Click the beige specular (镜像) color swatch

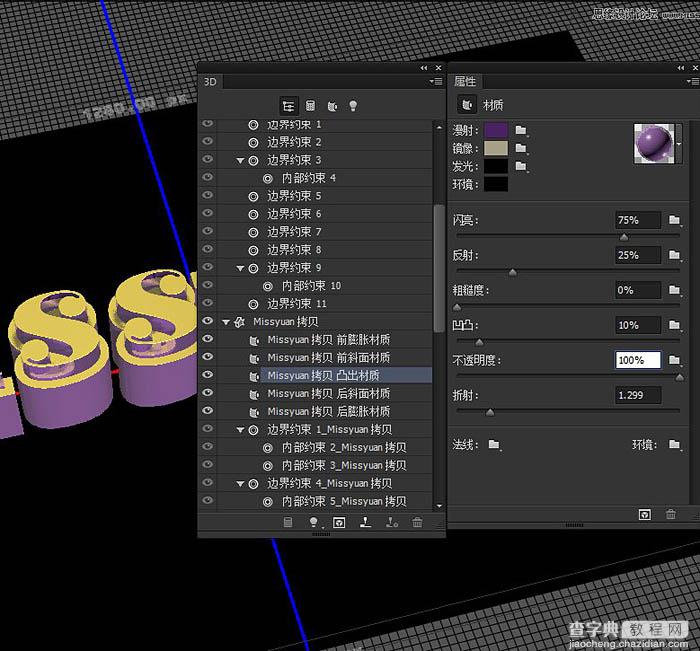[496, 148]
